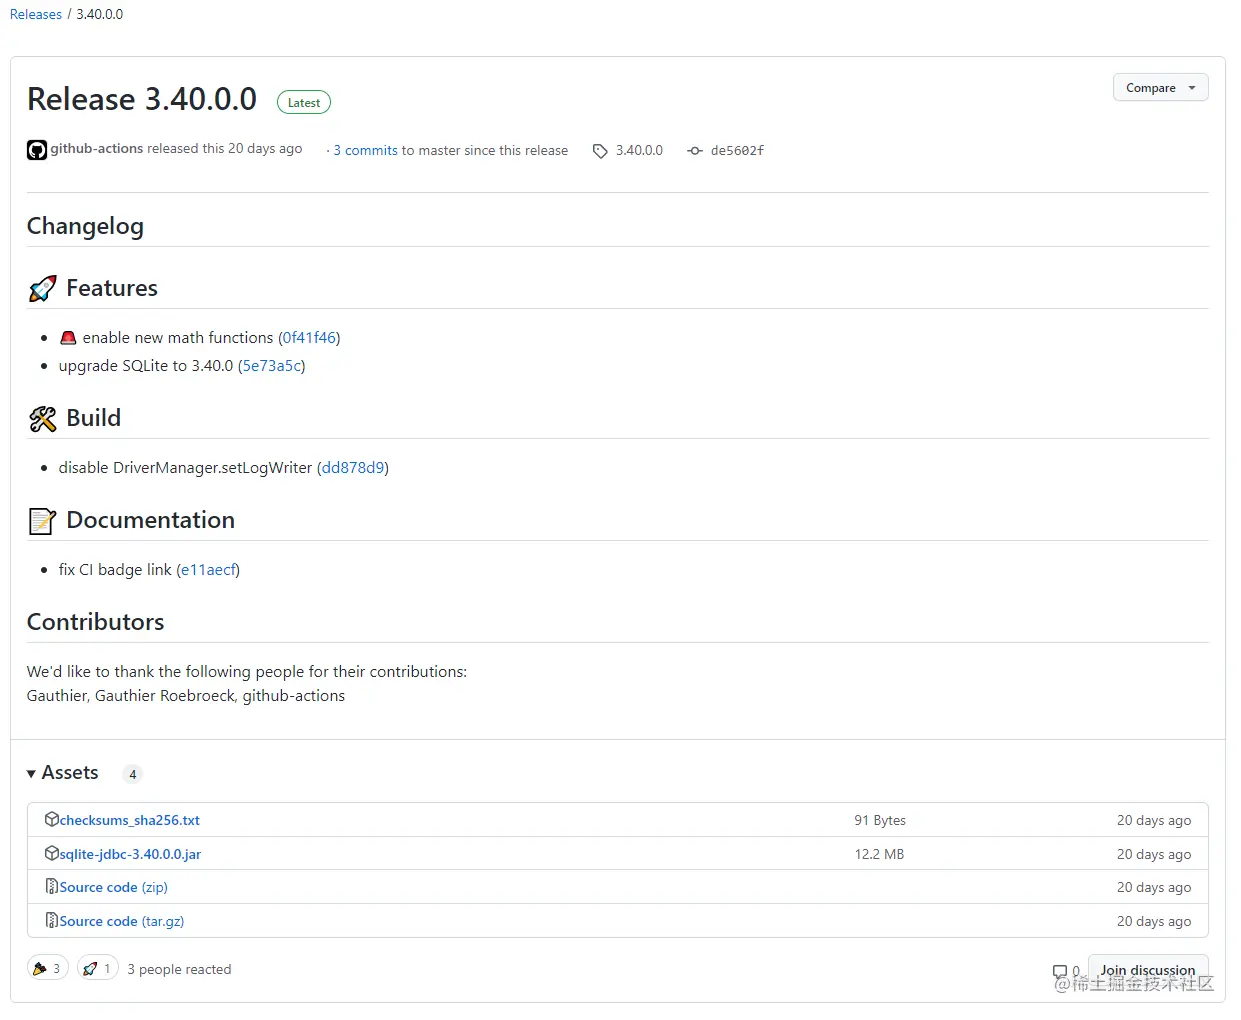Image resolution: width=1241 pixels, height=1020 pixels.
Task: Click the Documentation heading text
Action: tap(150, 520)
